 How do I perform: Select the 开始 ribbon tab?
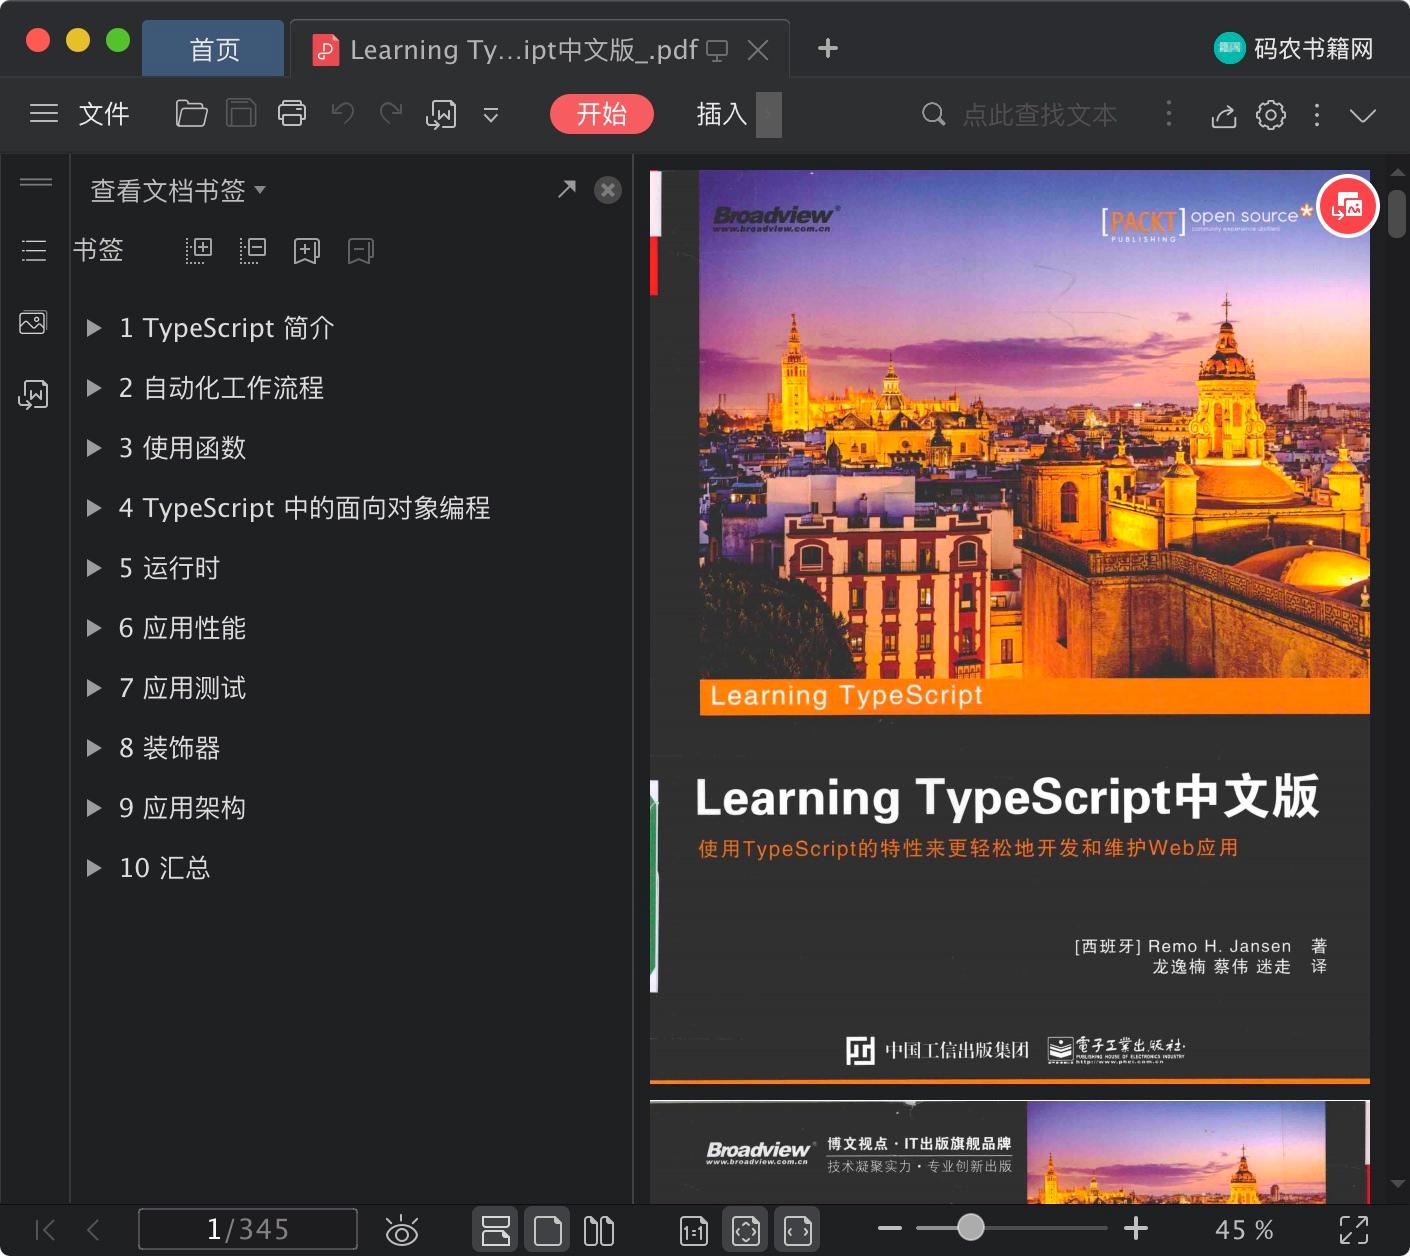602,114
